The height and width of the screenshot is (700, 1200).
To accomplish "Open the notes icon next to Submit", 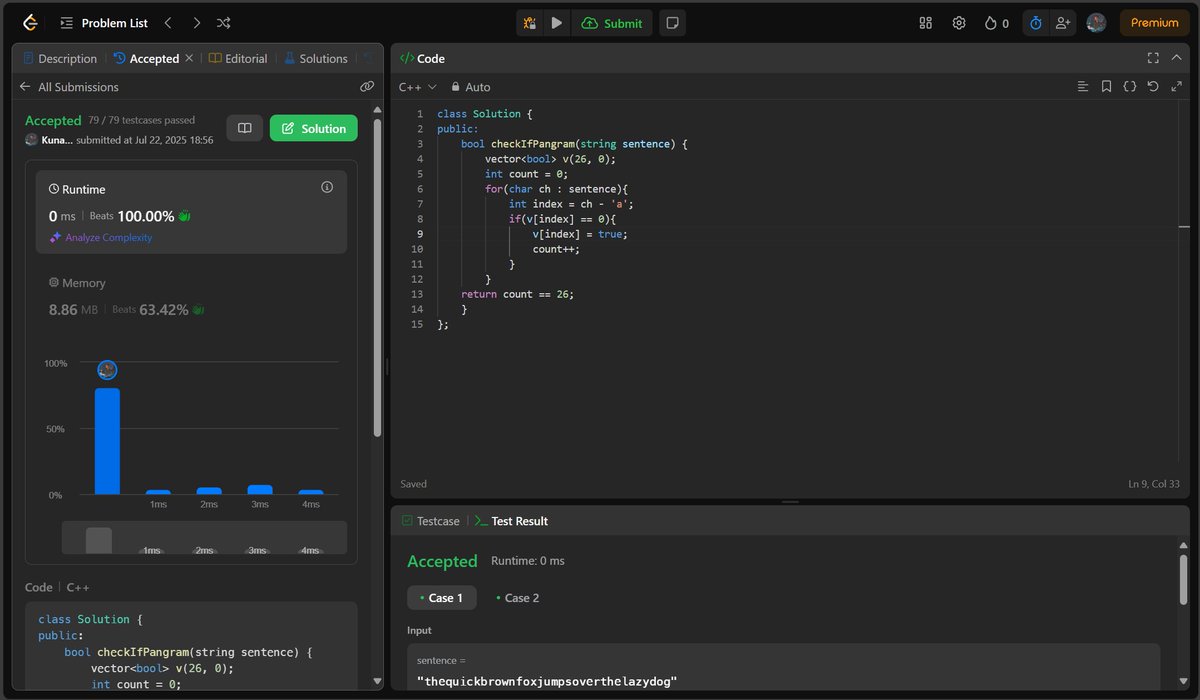I will tap(673, 23).
